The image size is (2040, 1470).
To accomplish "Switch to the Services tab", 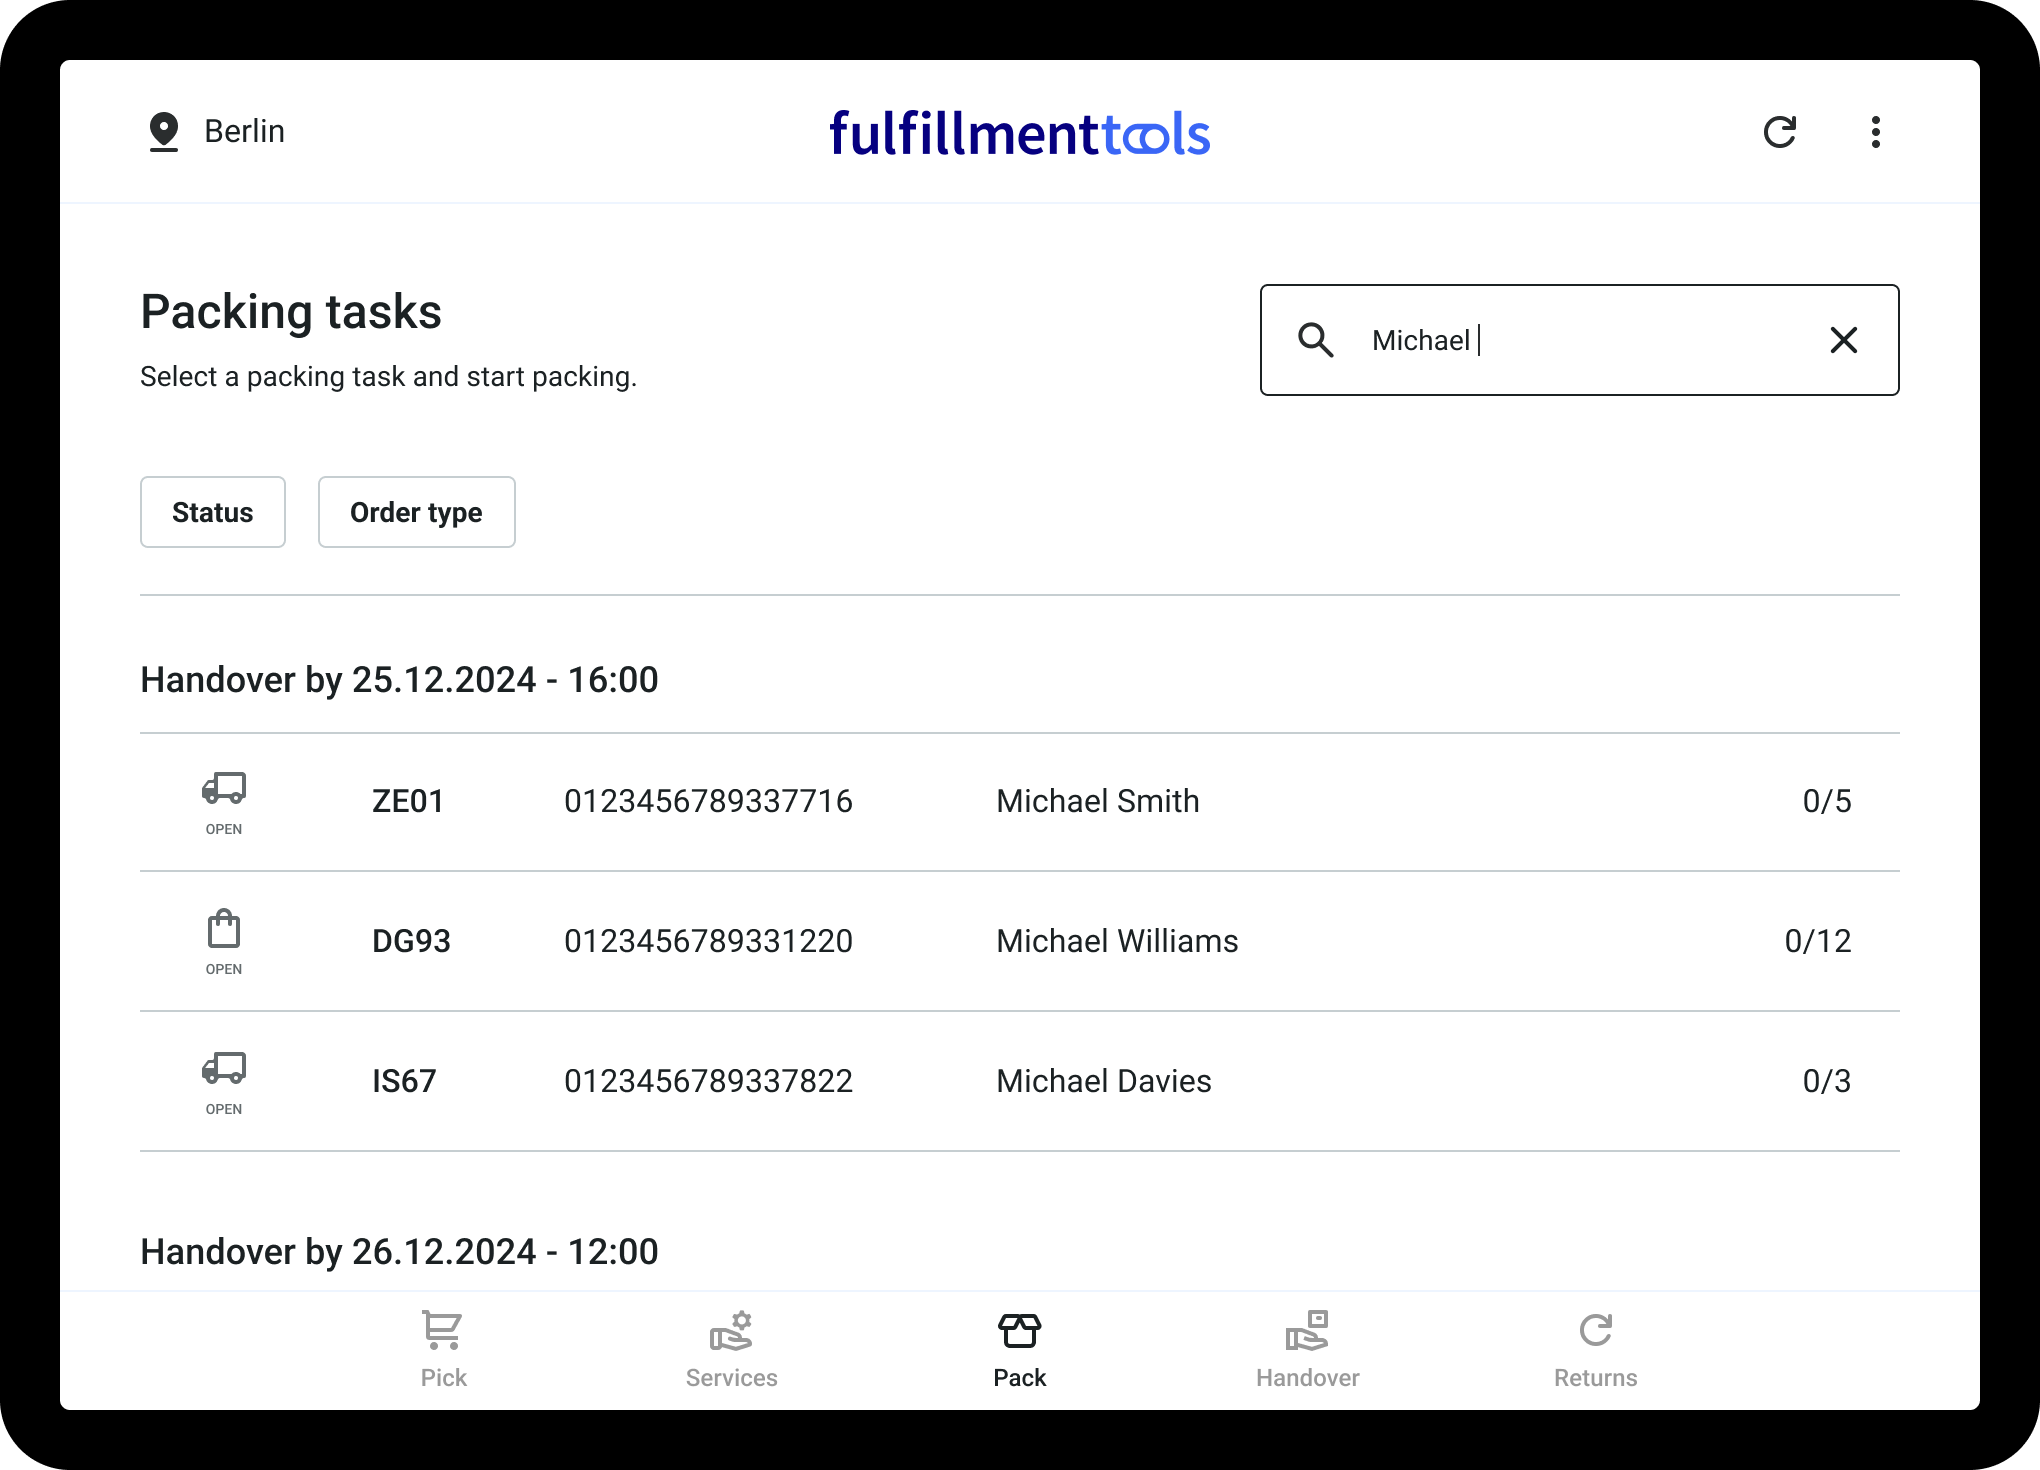I will [x=731, y=1350].
